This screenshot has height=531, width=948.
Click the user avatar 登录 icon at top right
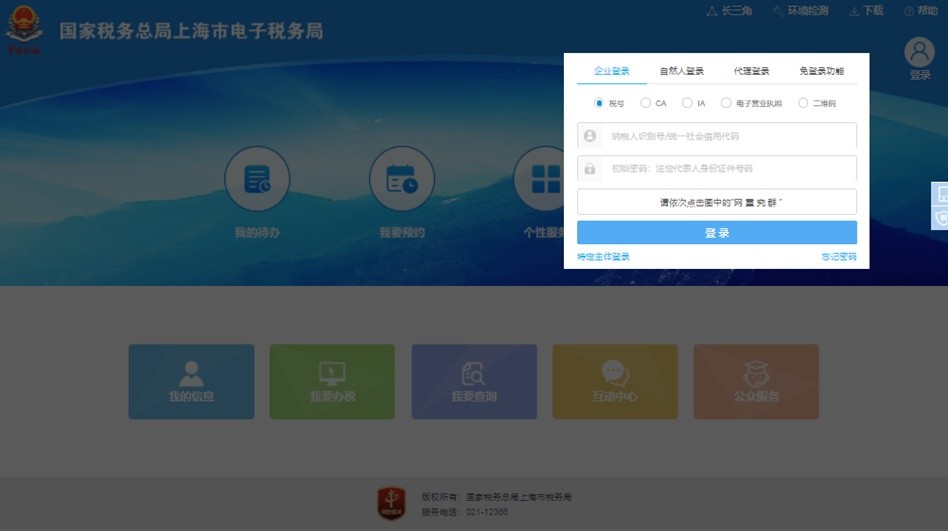coord(919,54)
